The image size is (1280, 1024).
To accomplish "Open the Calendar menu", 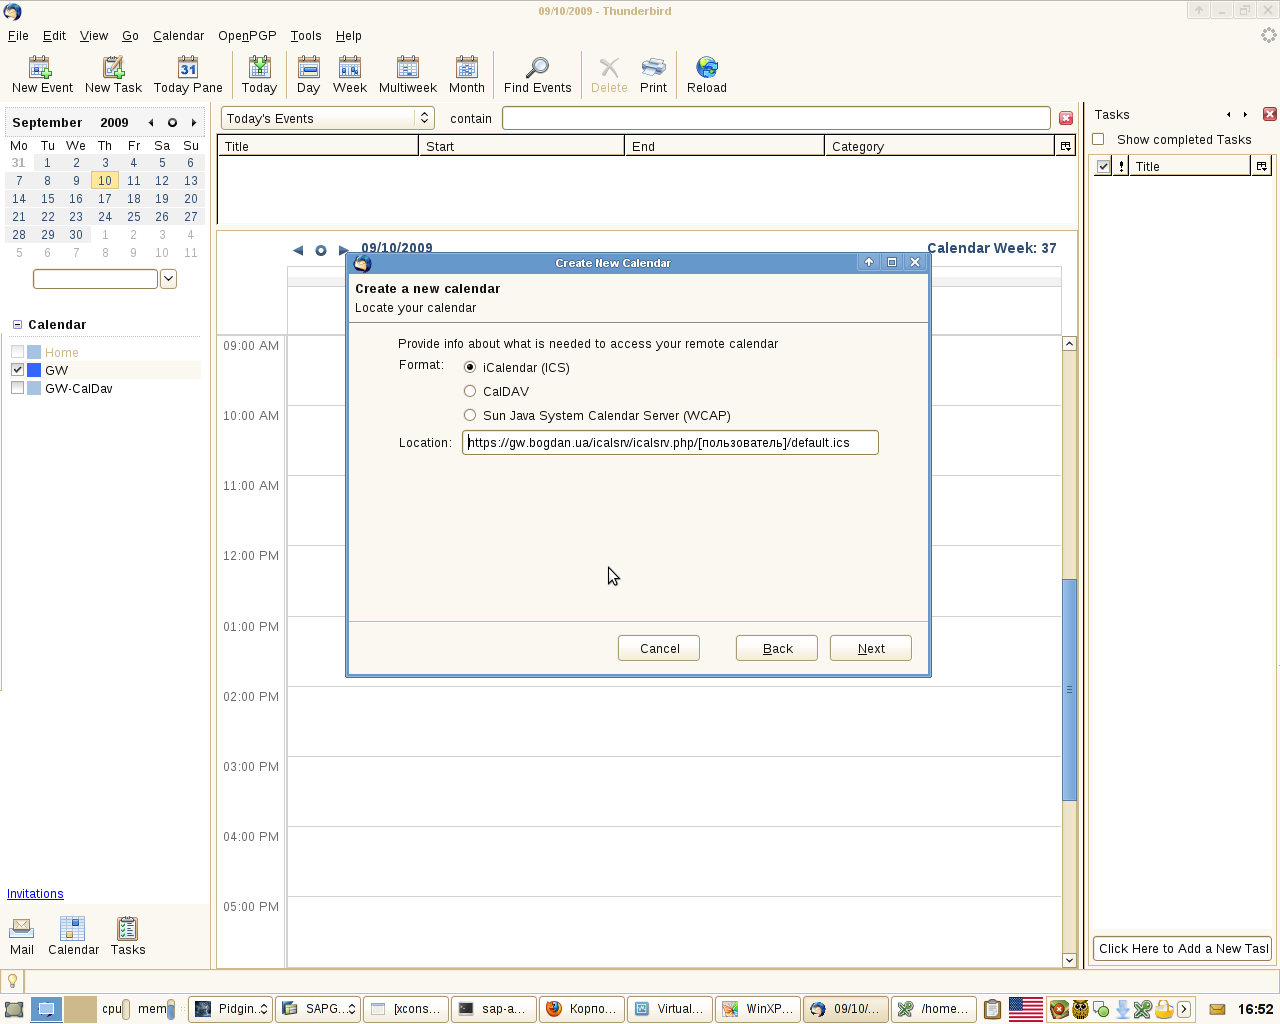I will [x=178, y=36].
